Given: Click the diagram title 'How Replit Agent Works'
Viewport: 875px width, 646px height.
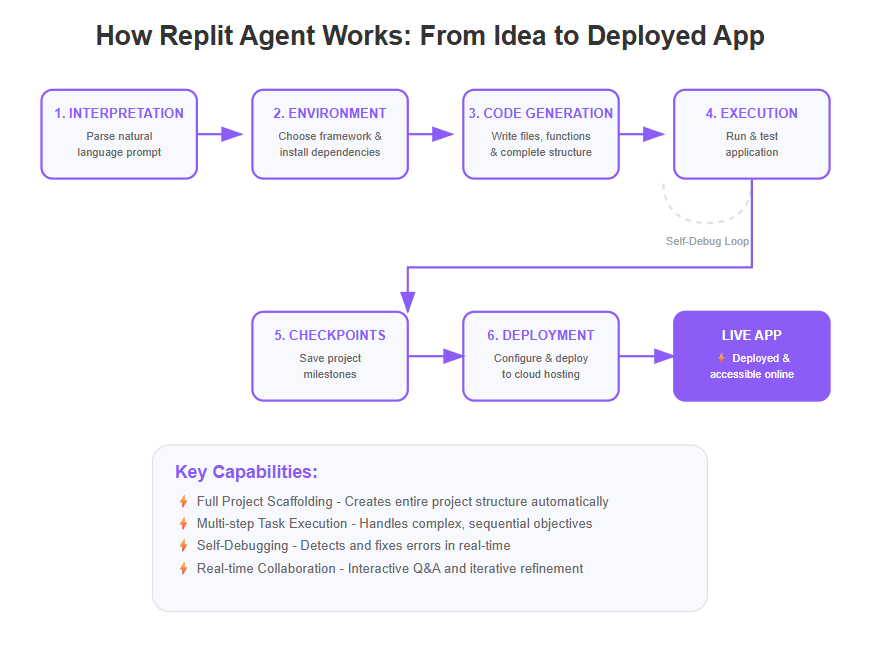Looking at the screenshot, I should [x=430, y=36].
